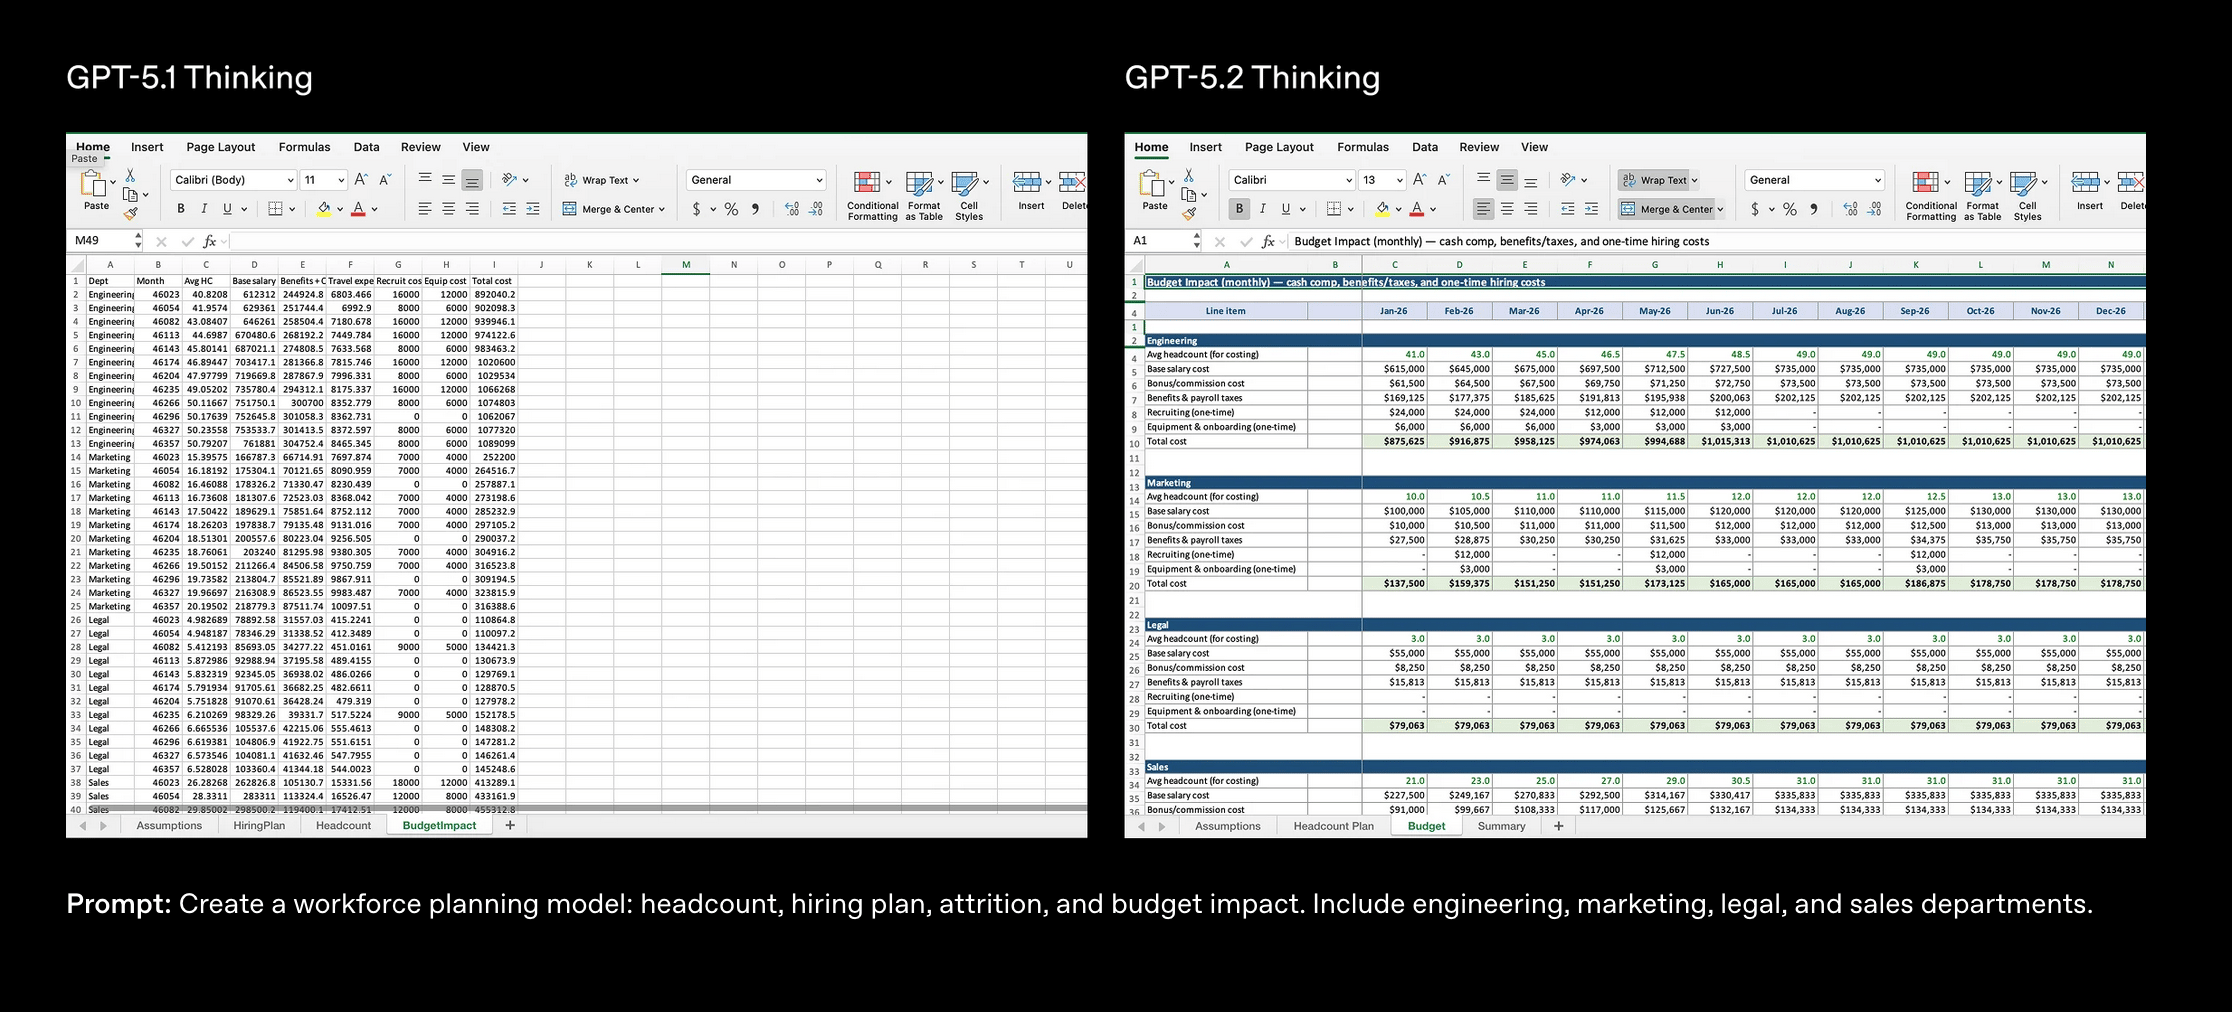Click yellow fill color bucket in left spreadsheet
The height and width of the screenshot is (1012, 2232).
coord(323,209)
